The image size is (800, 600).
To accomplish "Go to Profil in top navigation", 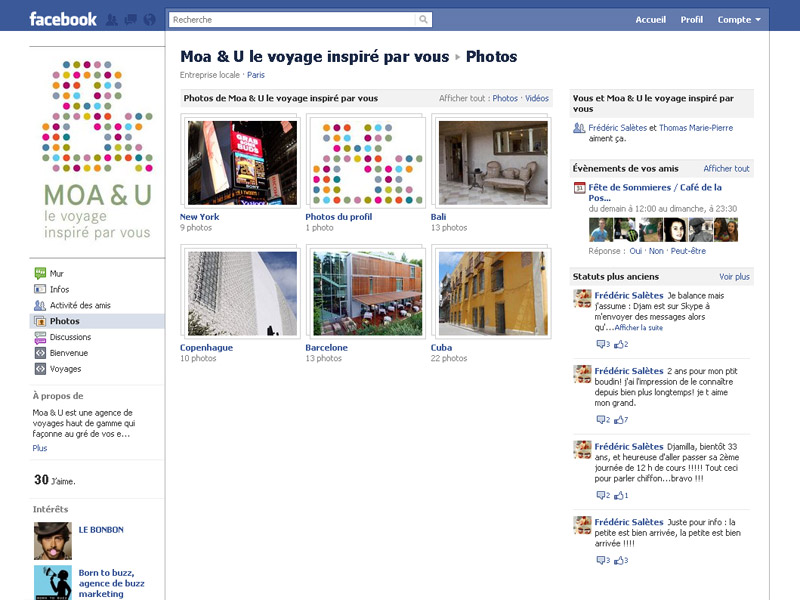I will 691,20.
